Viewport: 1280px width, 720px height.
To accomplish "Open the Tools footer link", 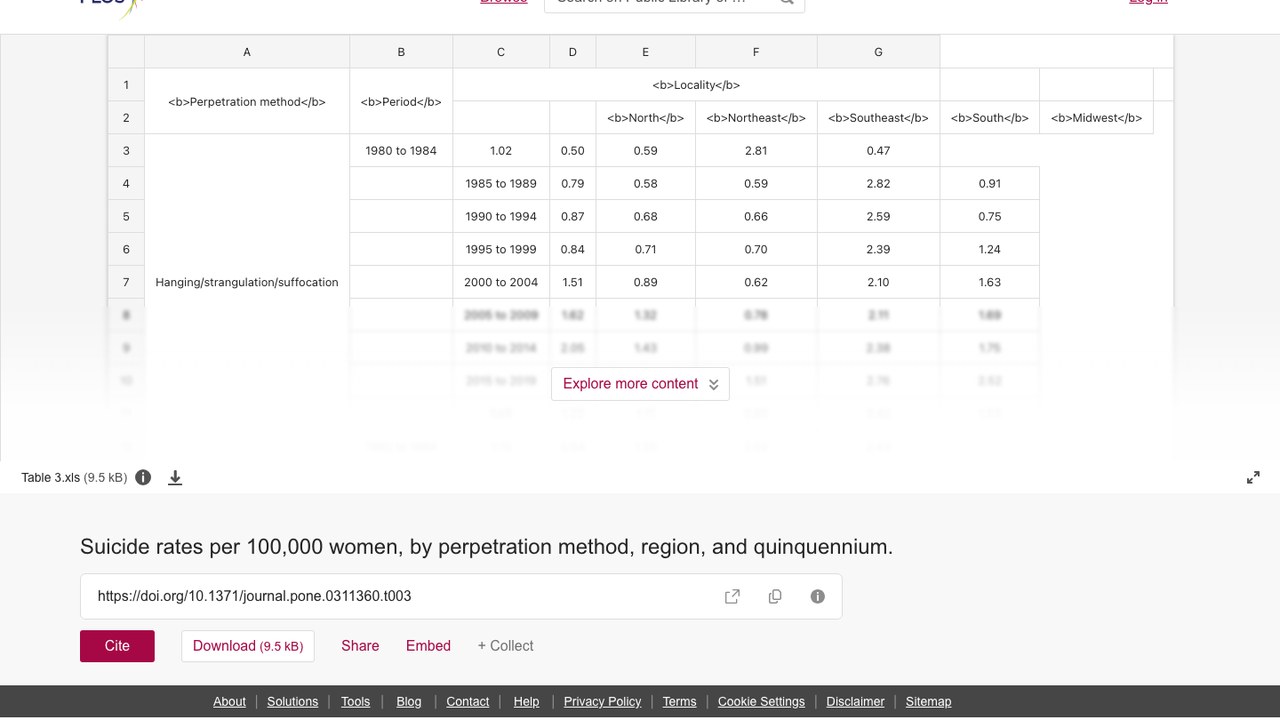I will tap(355, 701).
